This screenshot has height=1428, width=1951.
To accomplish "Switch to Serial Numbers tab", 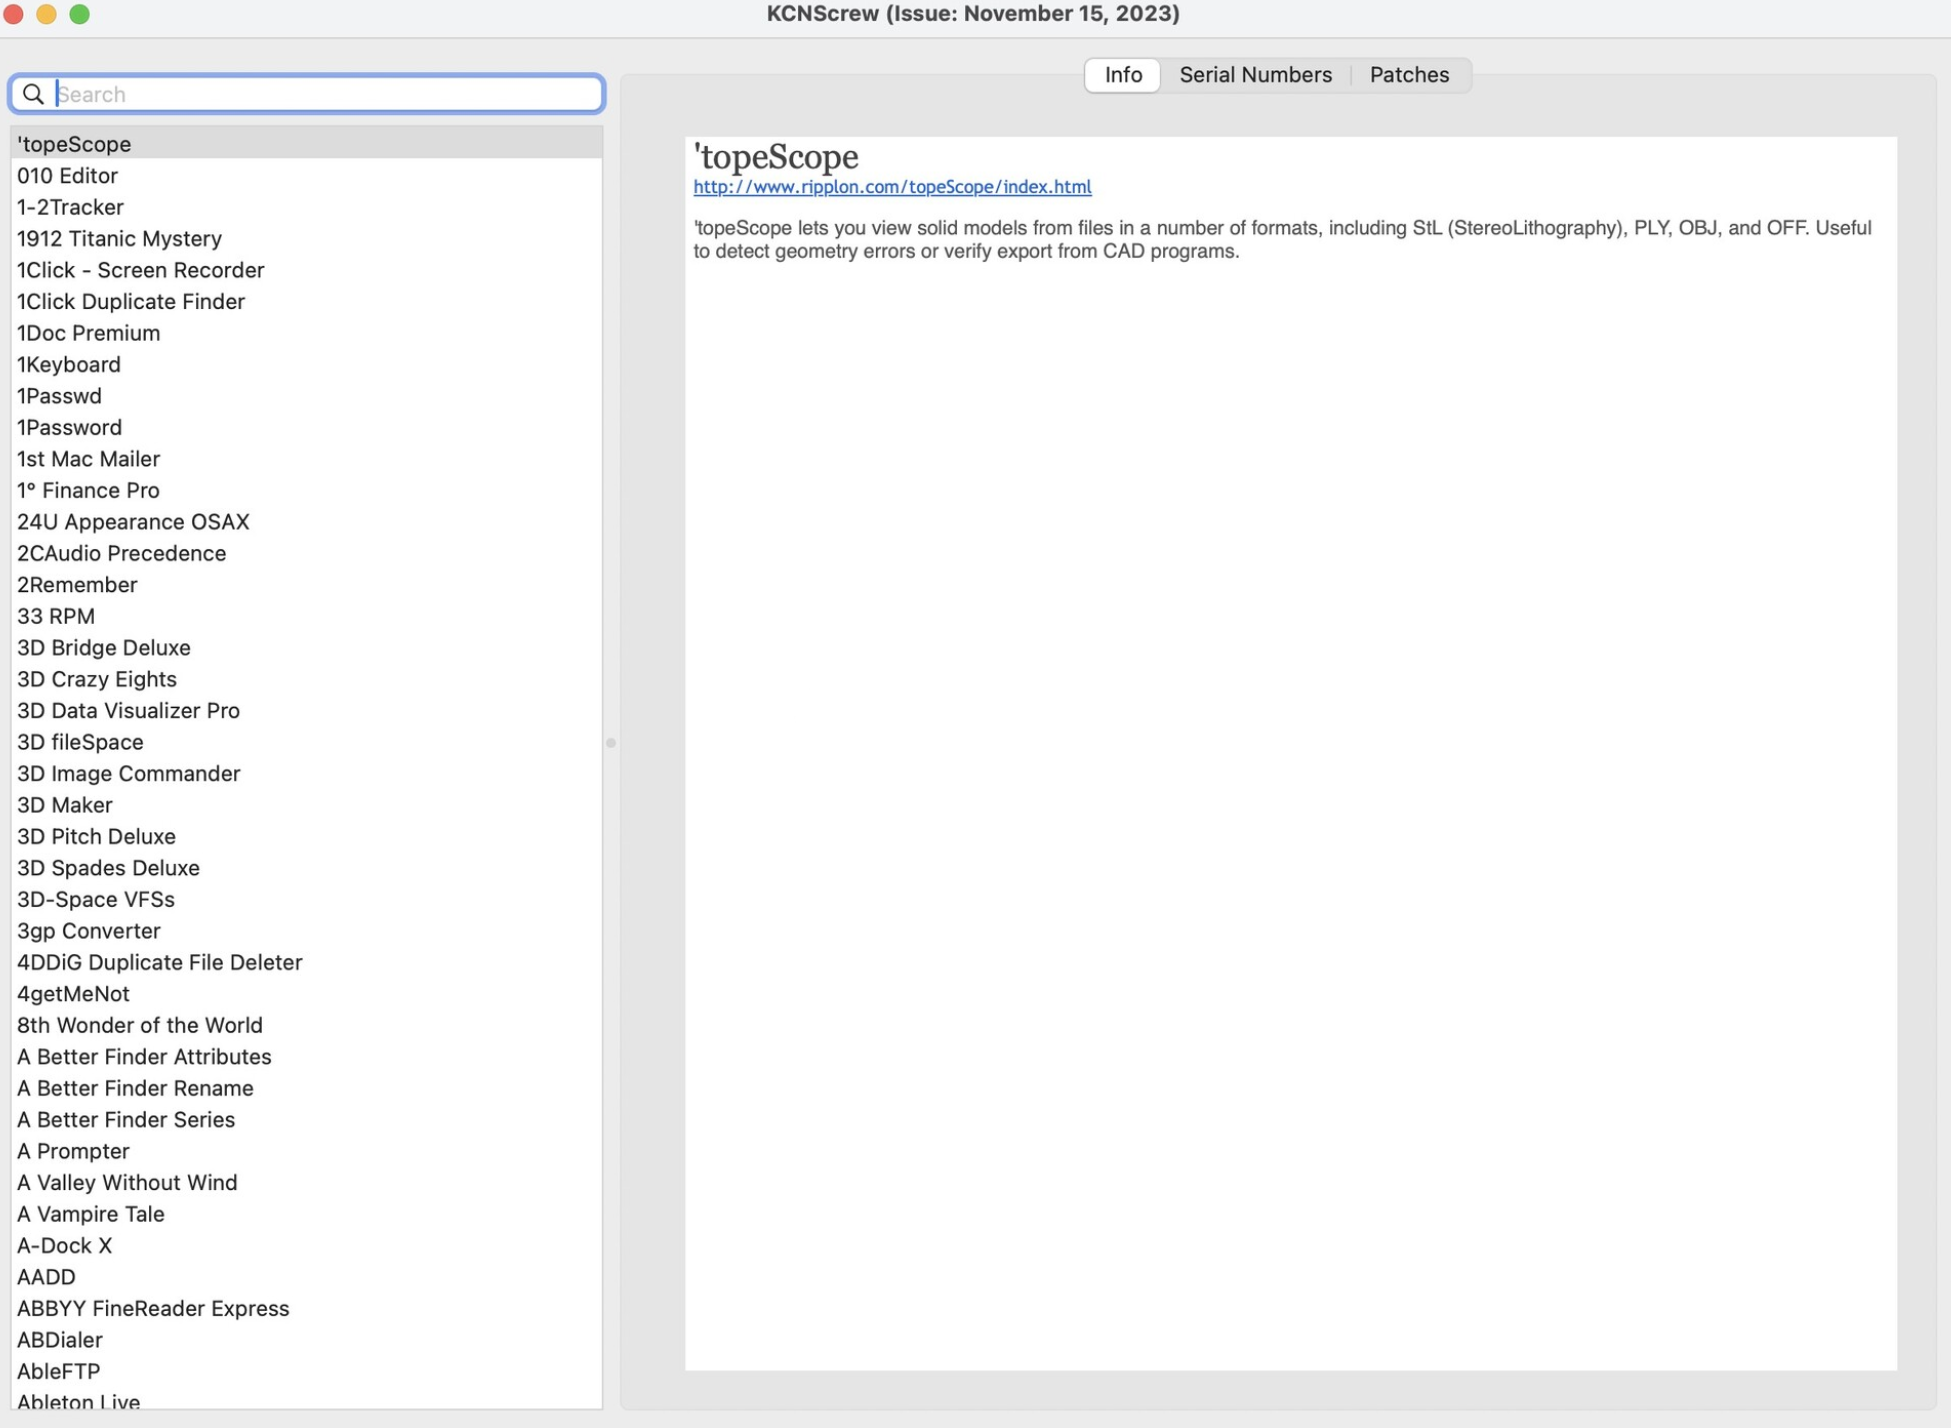I will (1254, 74).
